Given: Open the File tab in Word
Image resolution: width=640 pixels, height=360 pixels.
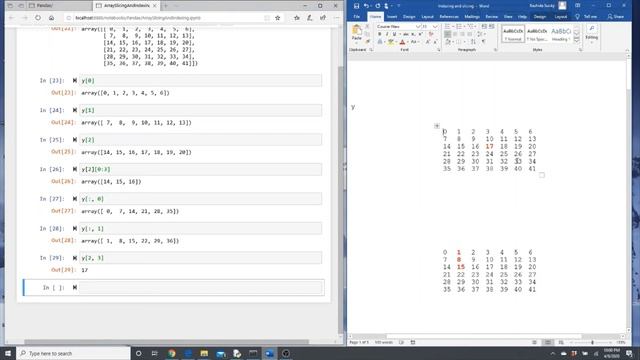Looking at the screenshot, I should (357, 17).
